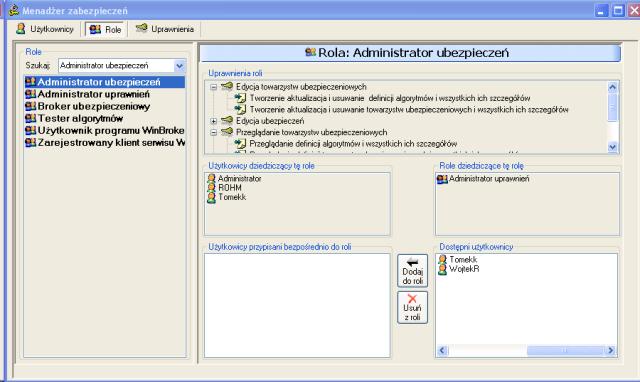Click the Uprawnienia roli vertical scrollbar thumb
The image size is (640, 382).
[612, 107]
